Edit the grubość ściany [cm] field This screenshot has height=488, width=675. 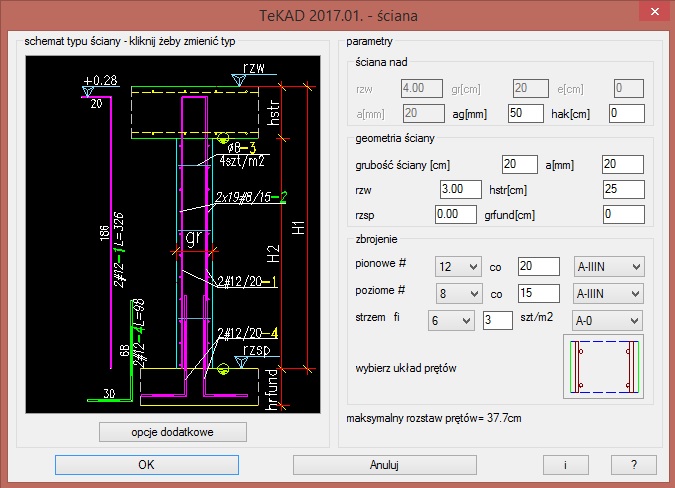(x=520, y=164)
